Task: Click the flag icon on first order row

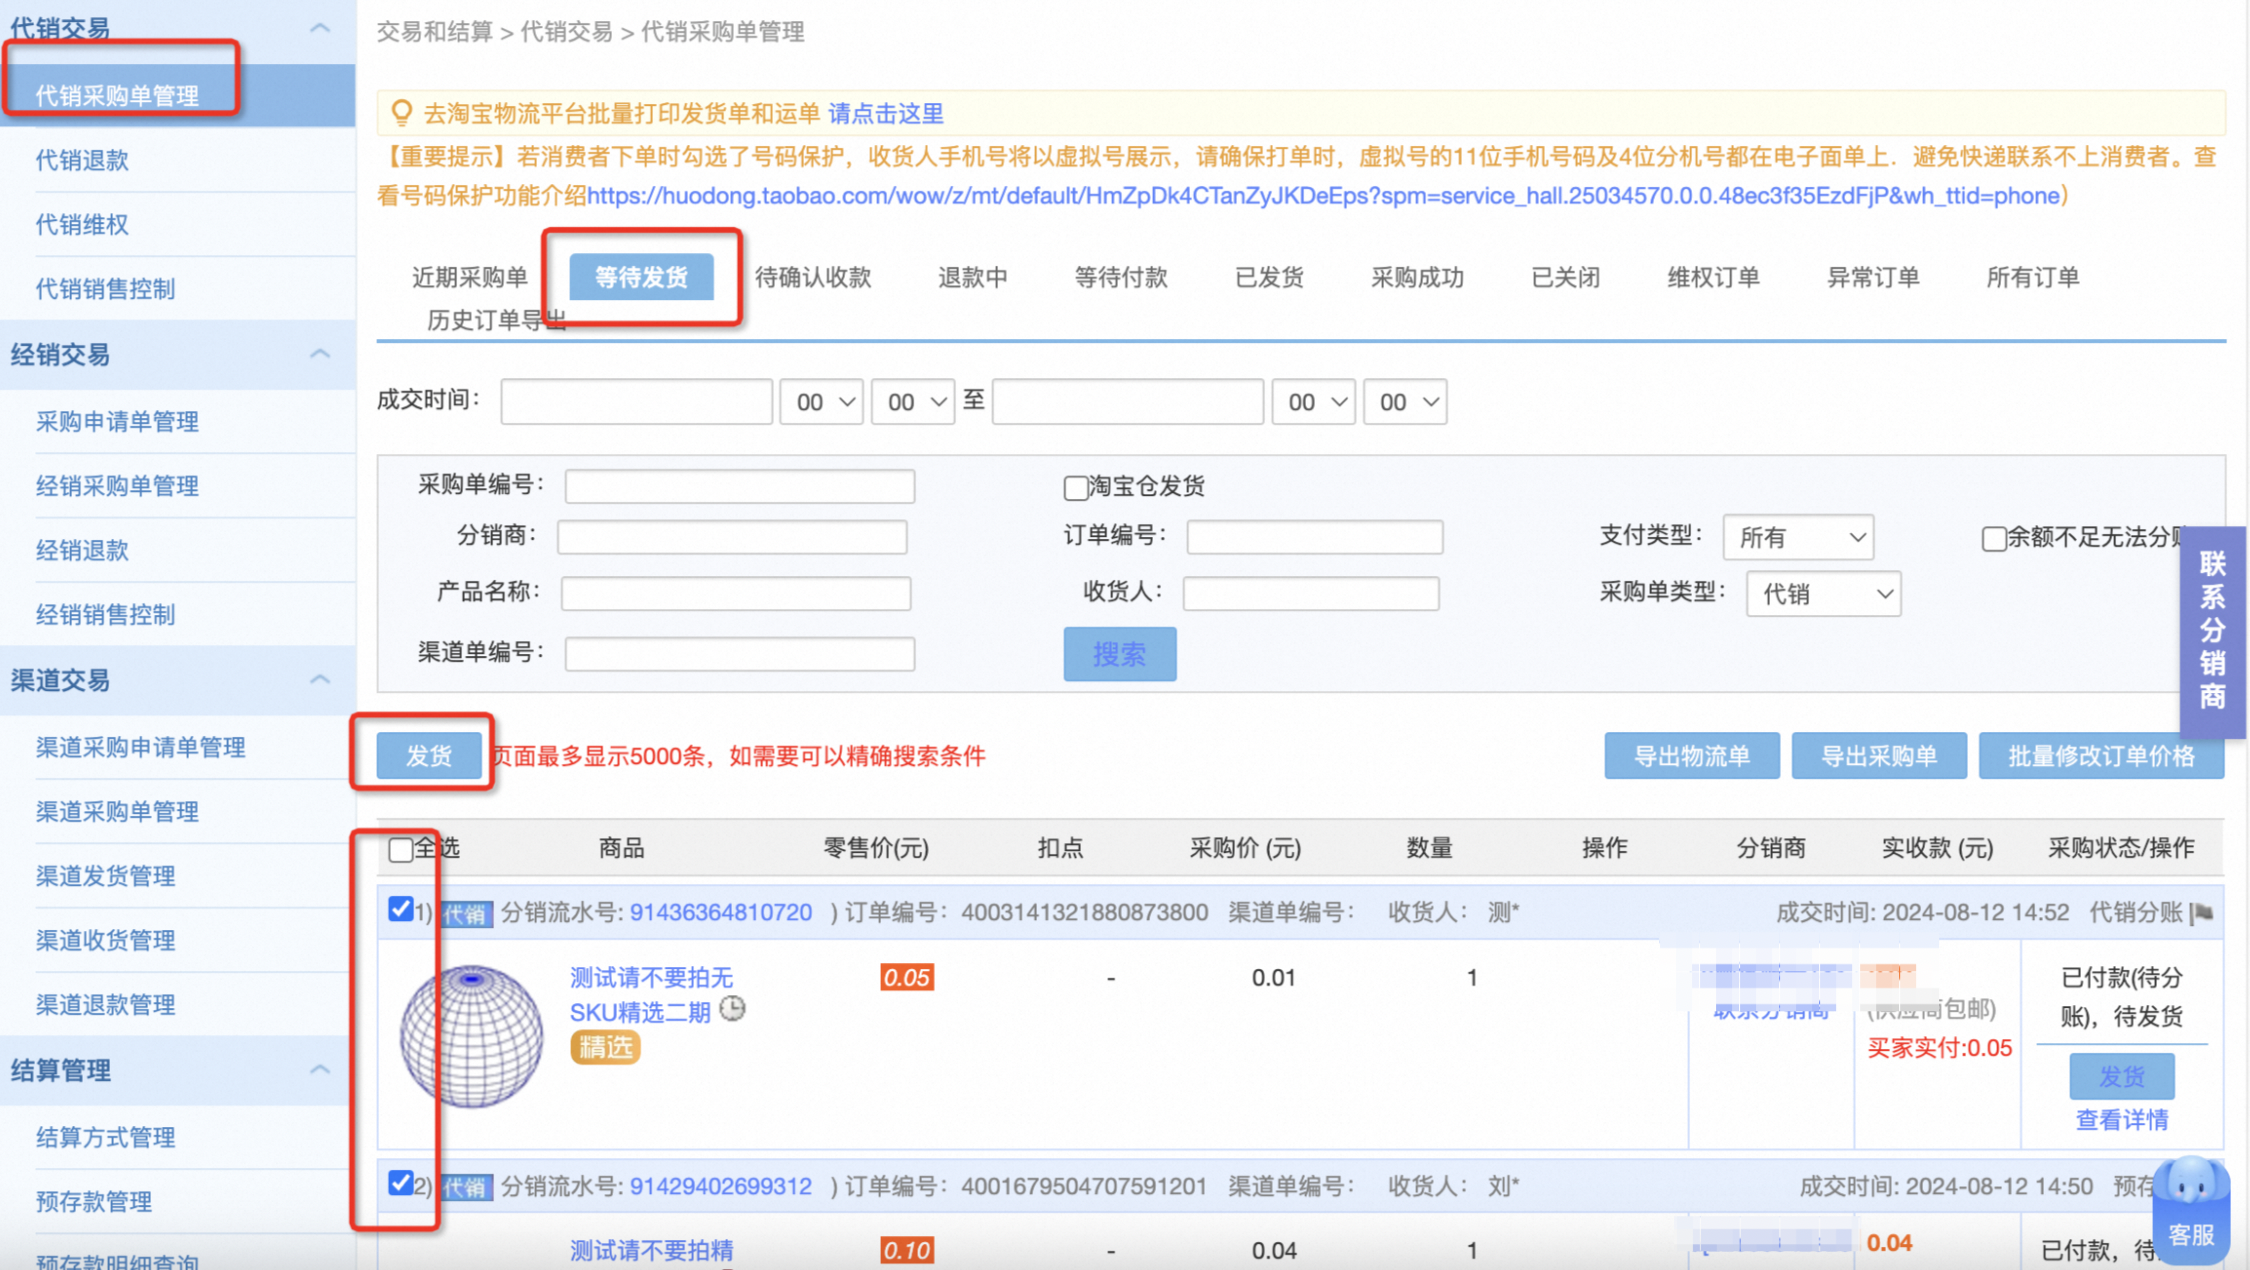Action: click(x=2202, y=912)
